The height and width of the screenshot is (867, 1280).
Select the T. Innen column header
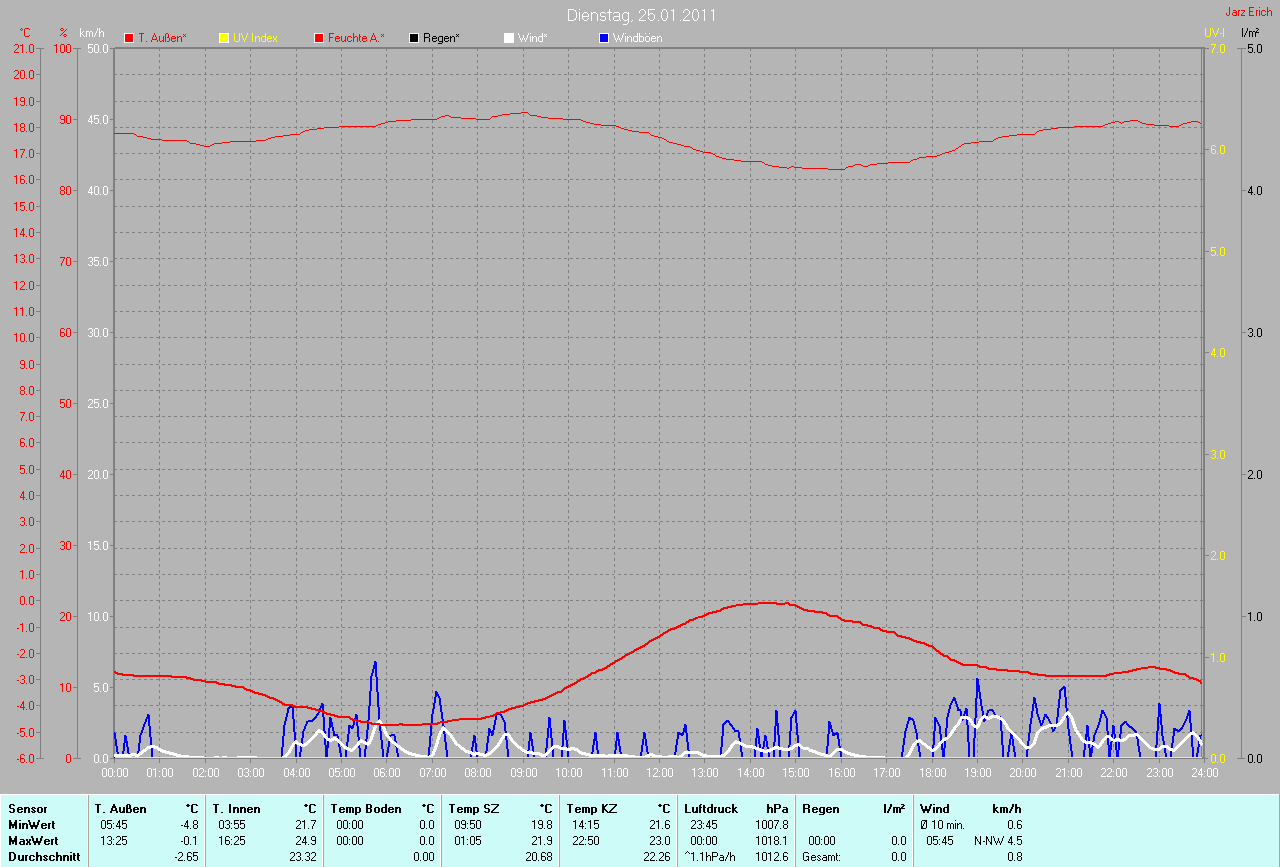point(236,808)
